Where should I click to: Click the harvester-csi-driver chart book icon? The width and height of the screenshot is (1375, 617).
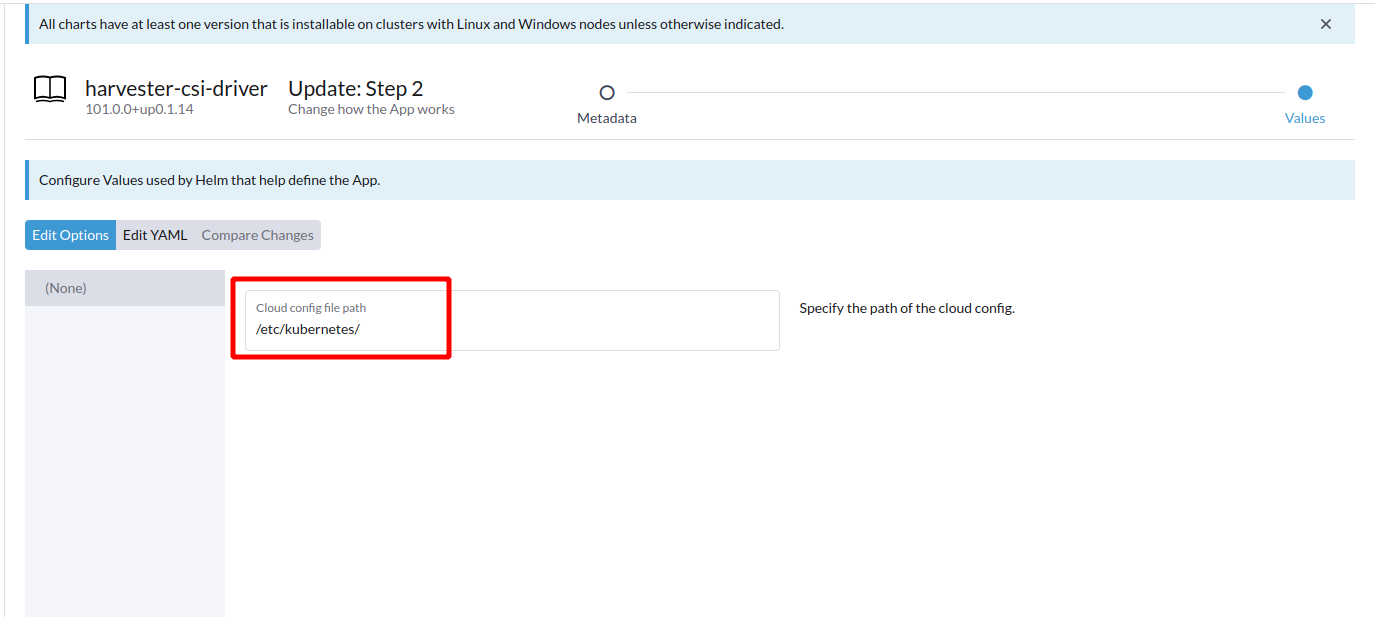pos(49,90)
